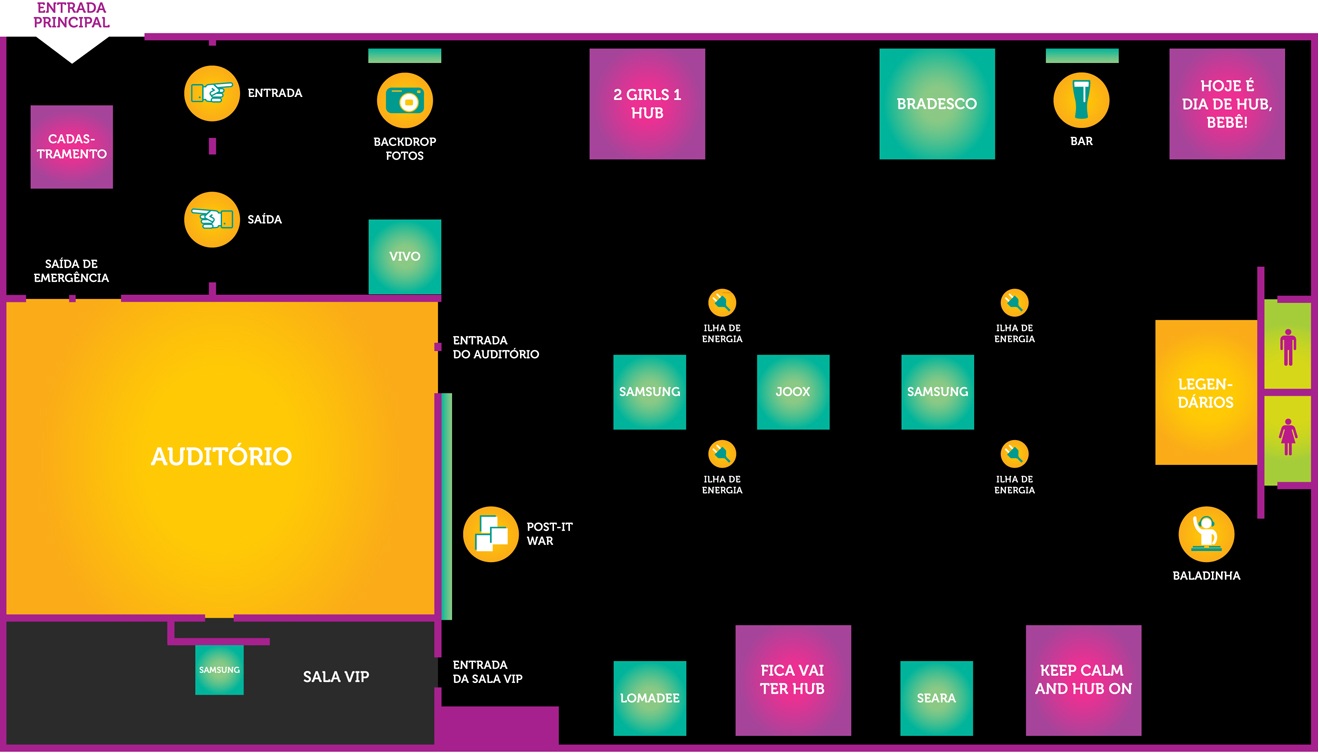
Task: Select the Legendários booth
Action: pyautogui.click(x=1206, y=392)
